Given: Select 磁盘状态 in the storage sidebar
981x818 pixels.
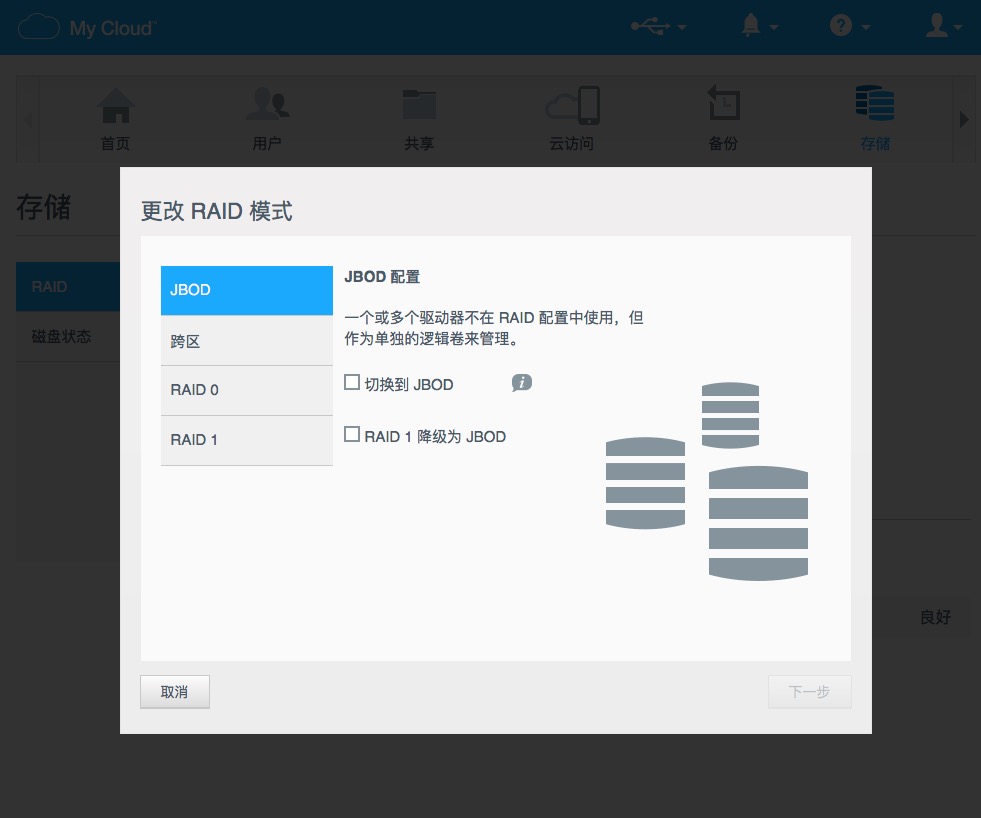Looking at the screenshot, I should point(68,337).
